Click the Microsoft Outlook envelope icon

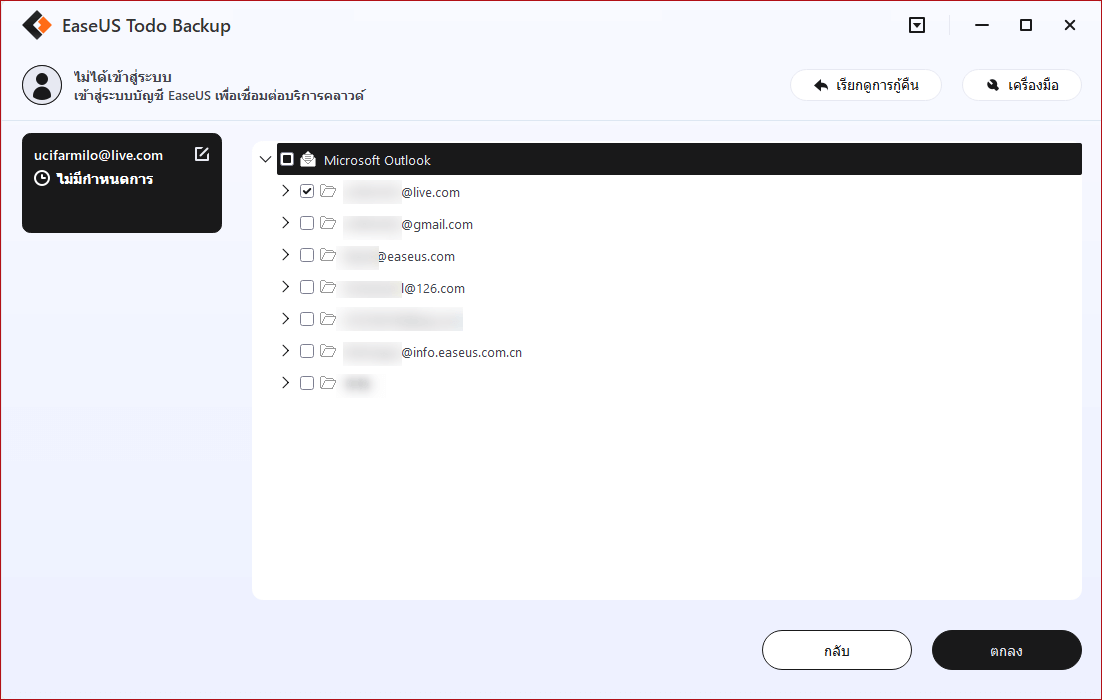(x=308, y=160)
